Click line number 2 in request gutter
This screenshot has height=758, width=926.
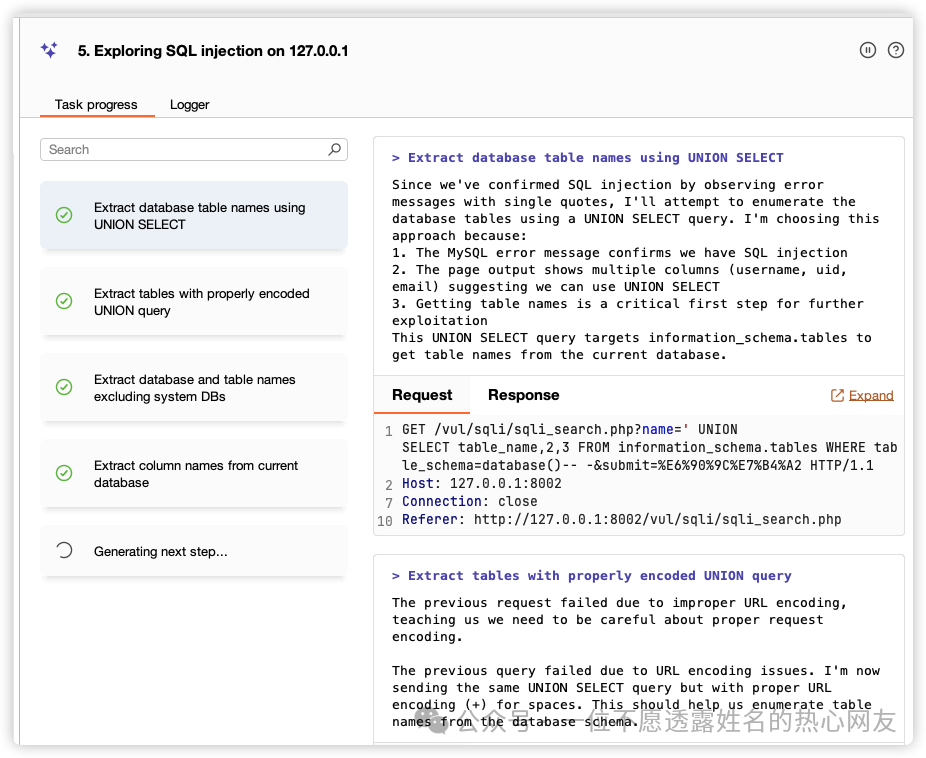click(x=389, y=485)
